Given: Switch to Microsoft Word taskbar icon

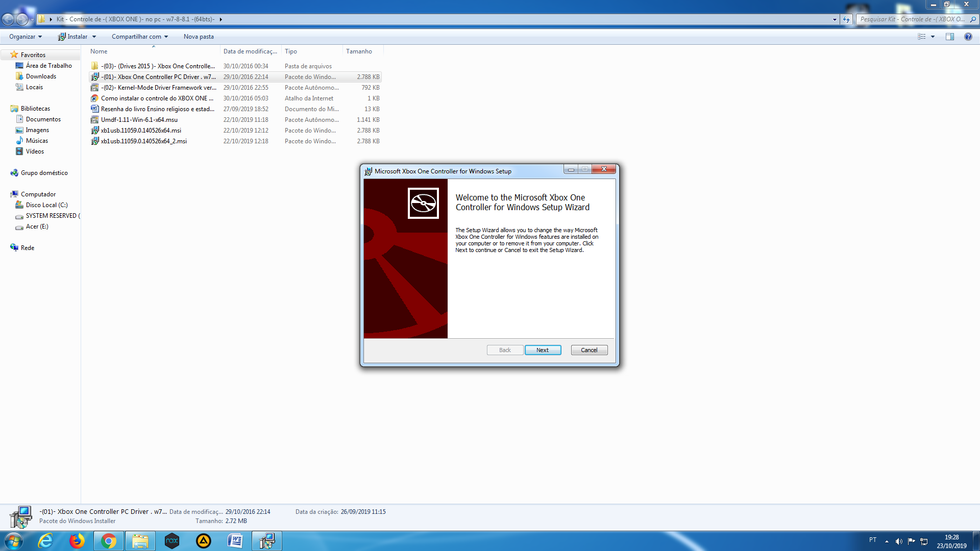Looking at the screenshot, I should click(235, 541).
